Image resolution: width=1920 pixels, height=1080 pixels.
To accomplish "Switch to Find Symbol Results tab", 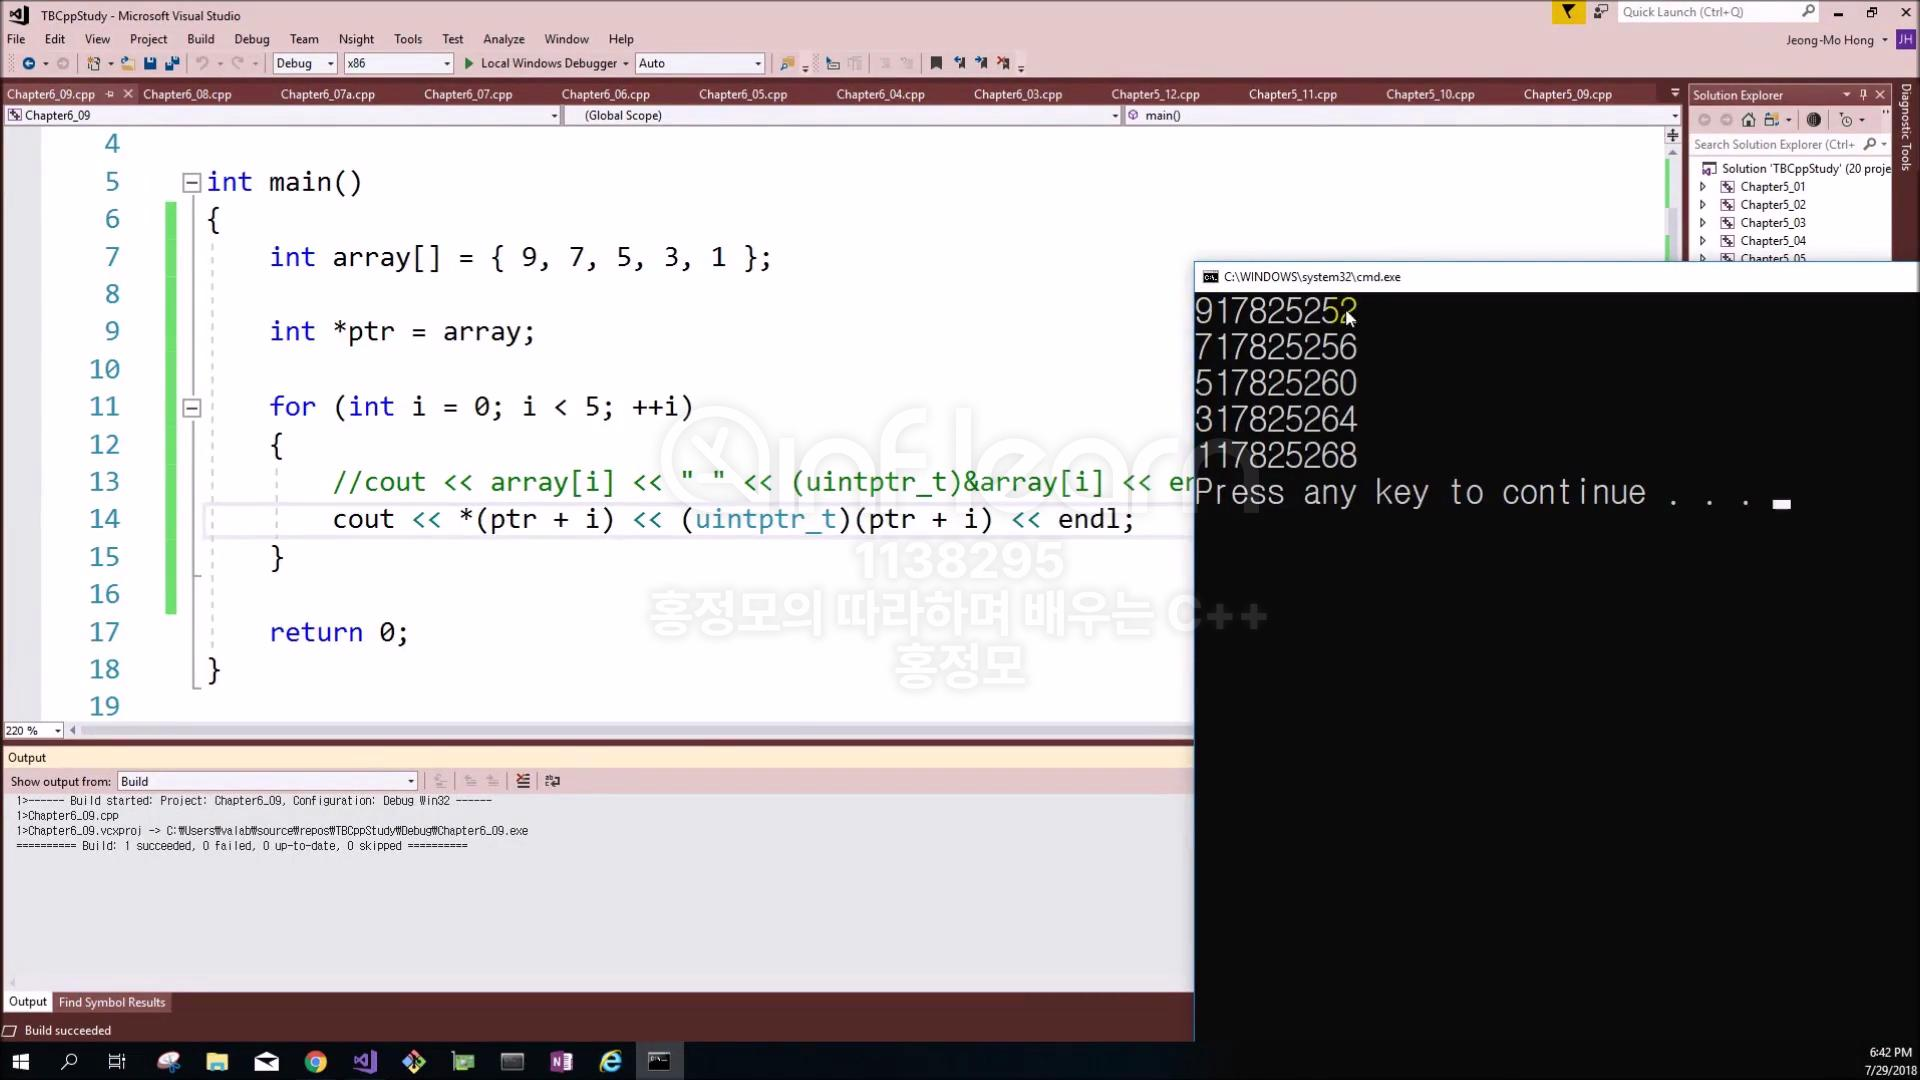I will point(112,1002).
